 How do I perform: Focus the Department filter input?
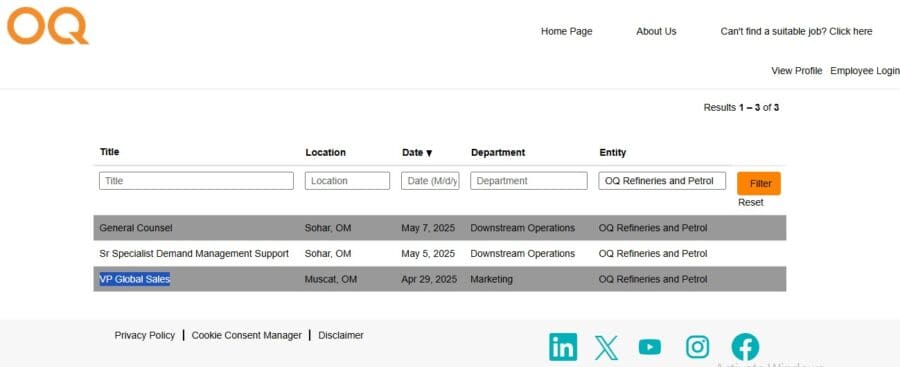(x=529, y=181)
